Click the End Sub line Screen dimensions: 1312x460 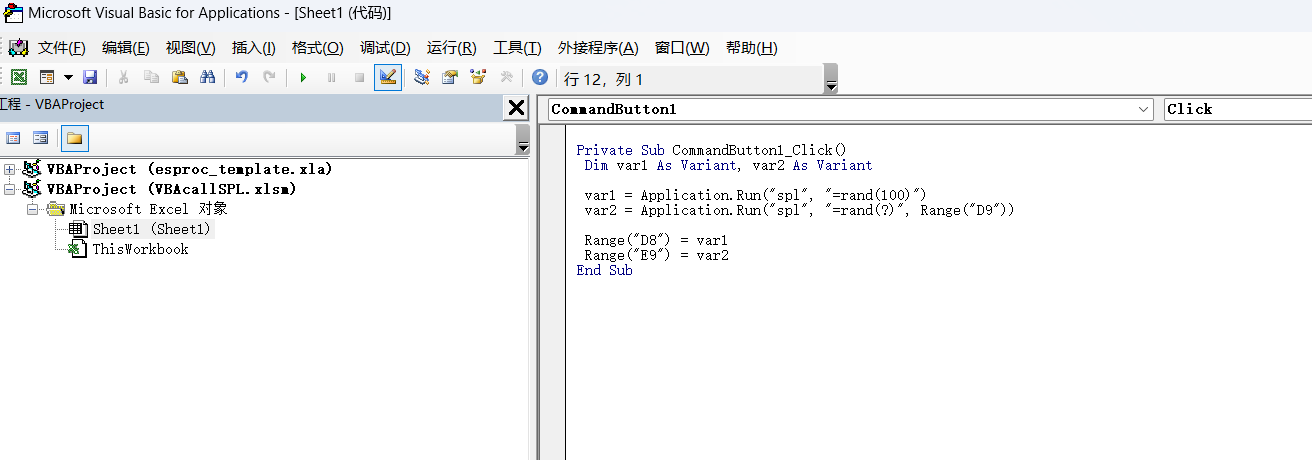(604, 270)
